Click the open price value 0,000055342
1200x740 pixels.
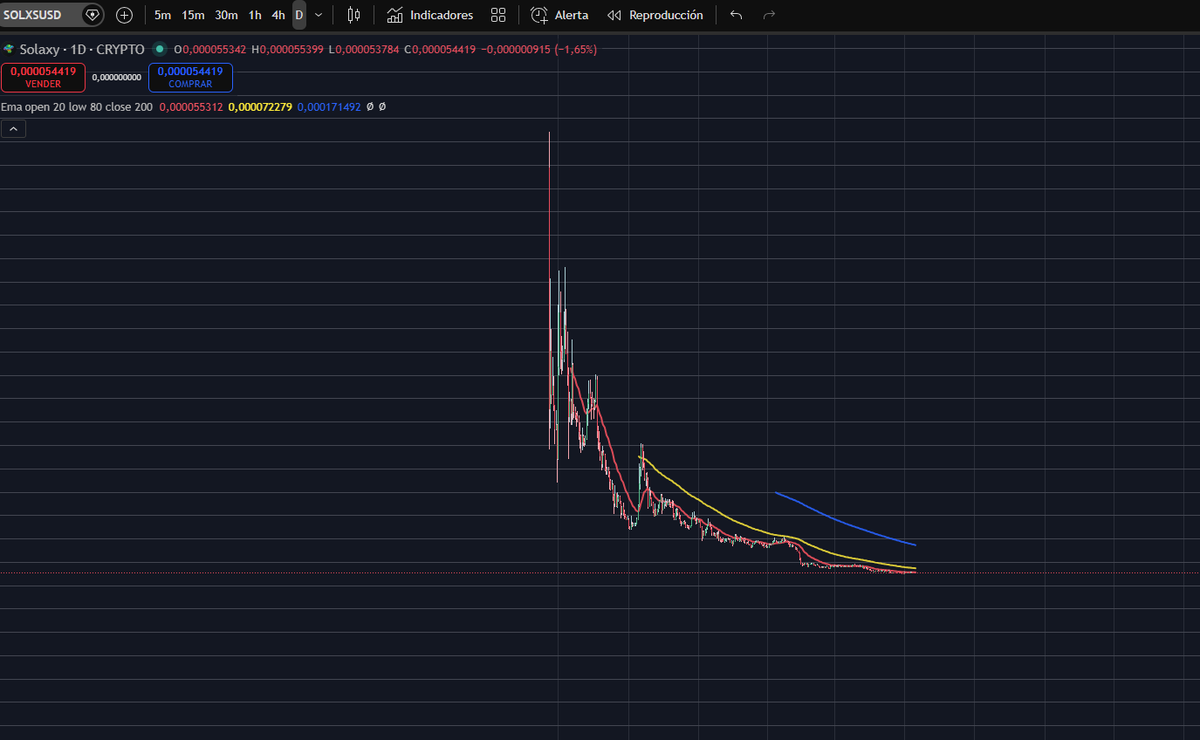click(x=214, y=49)
